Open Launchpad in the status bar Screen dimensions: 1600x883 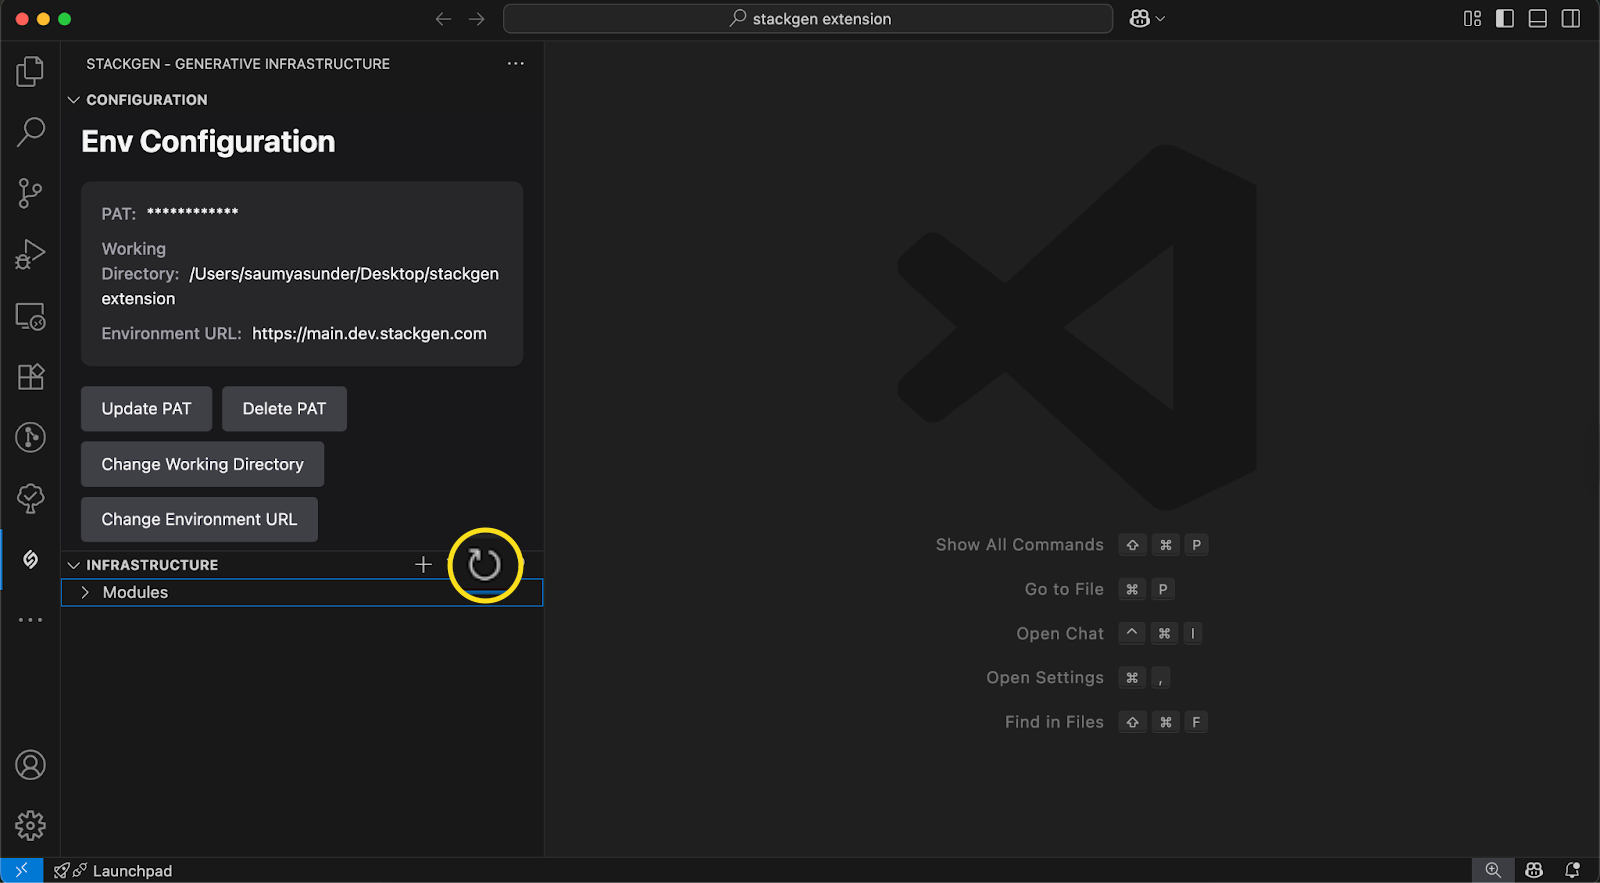pyautogui.click(x=113, y=871)
